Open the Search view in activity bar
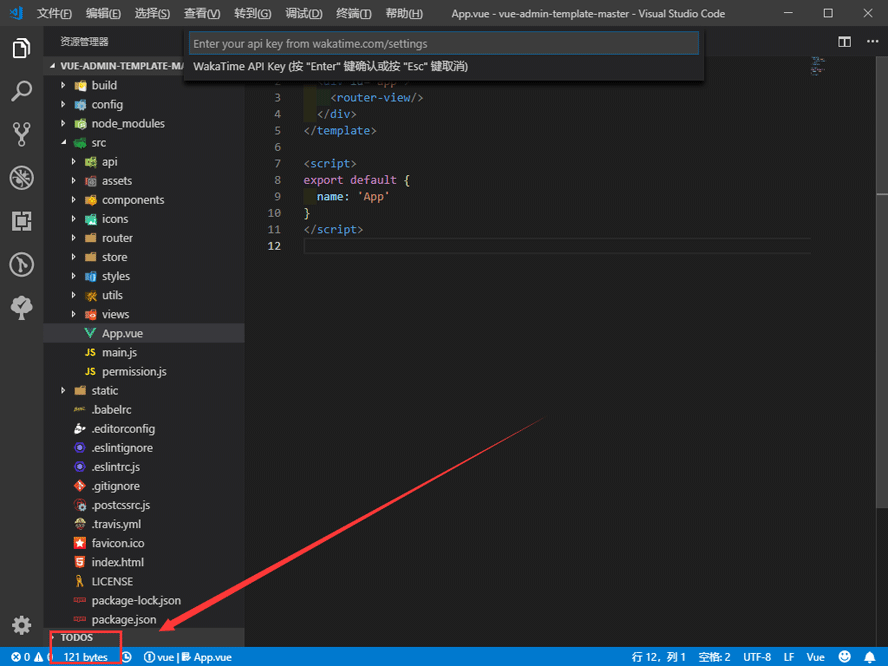Screen dimensions: 888x666 pyautogui.click(x=22, y=91)
